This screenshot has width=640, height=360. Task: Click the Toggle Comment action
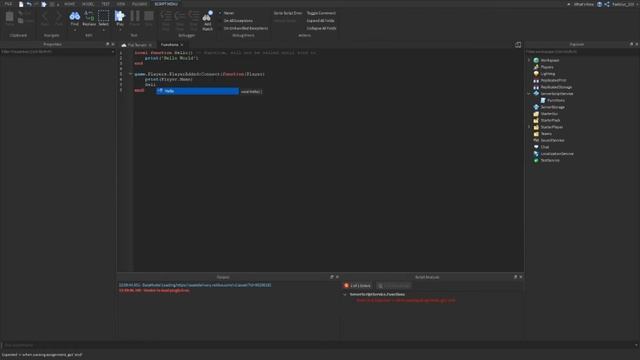click(321, 13)
